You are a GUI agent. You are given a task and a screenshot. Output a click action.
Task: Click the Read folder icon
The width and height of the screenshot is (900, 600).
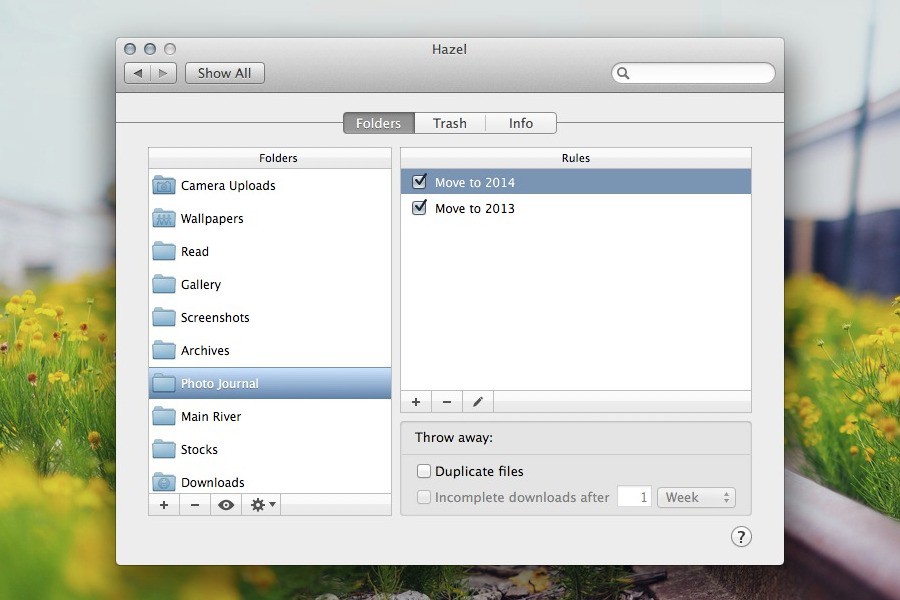pyautogui.click(x=164, y=251)
